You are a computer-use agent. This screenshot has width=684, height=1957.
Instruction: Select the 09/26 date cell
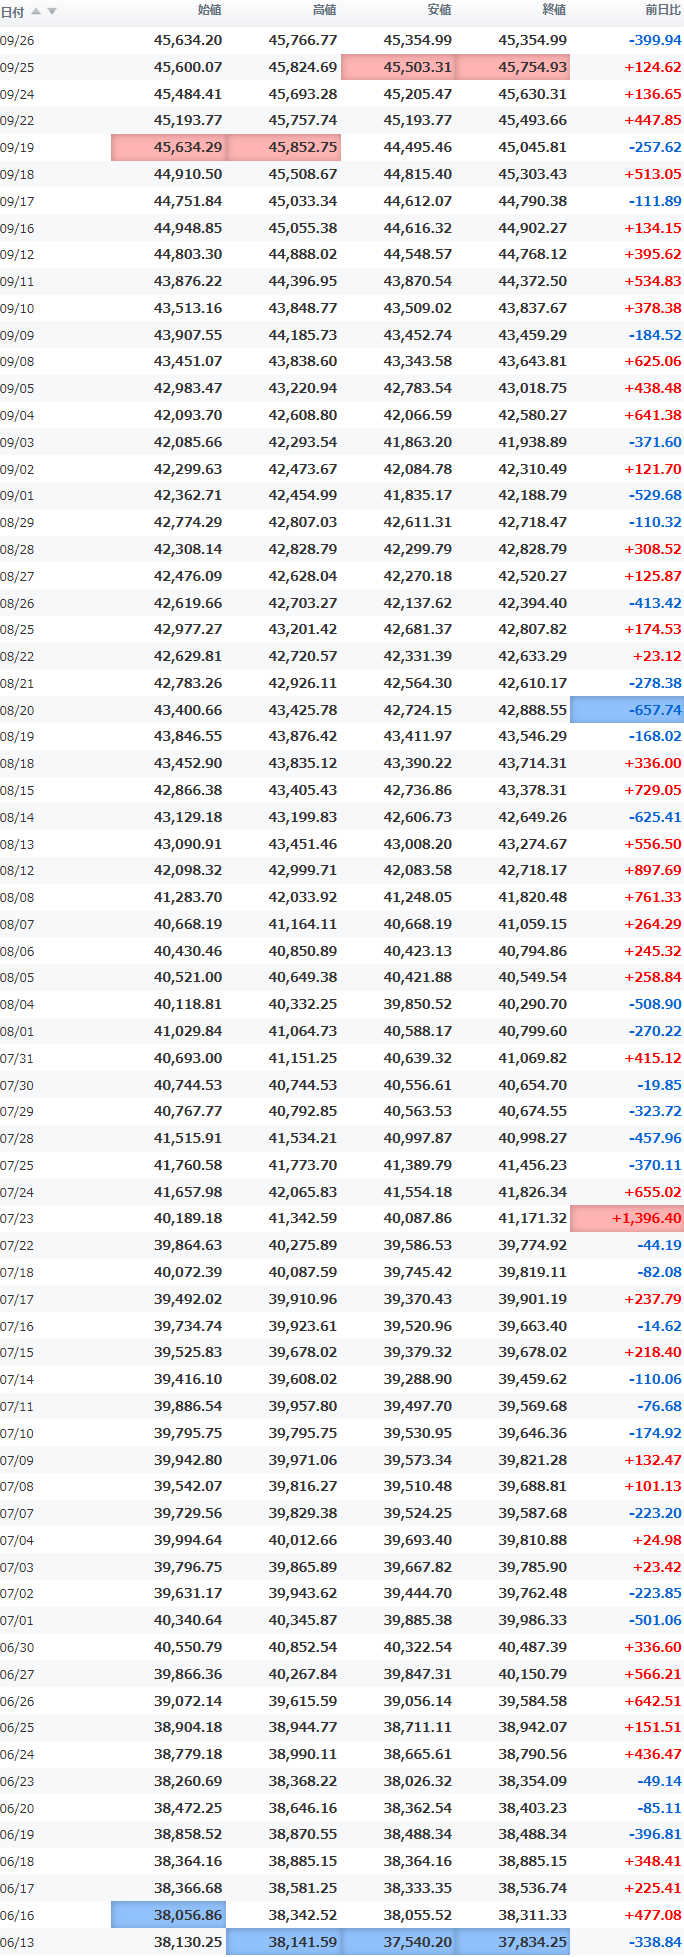17,41
